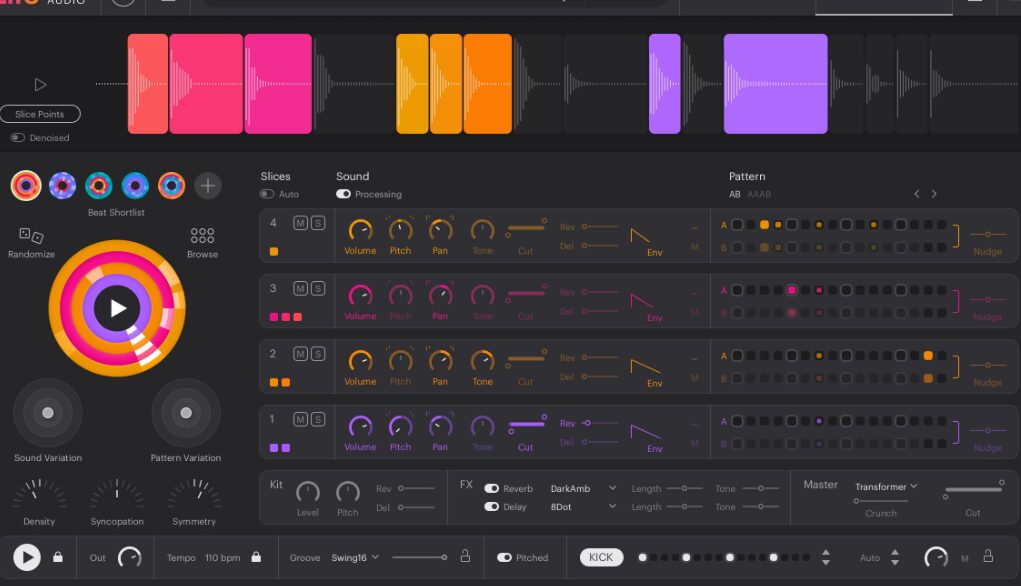Mute track 4 with the M button

pyautogui.click(x=300, y=223)
